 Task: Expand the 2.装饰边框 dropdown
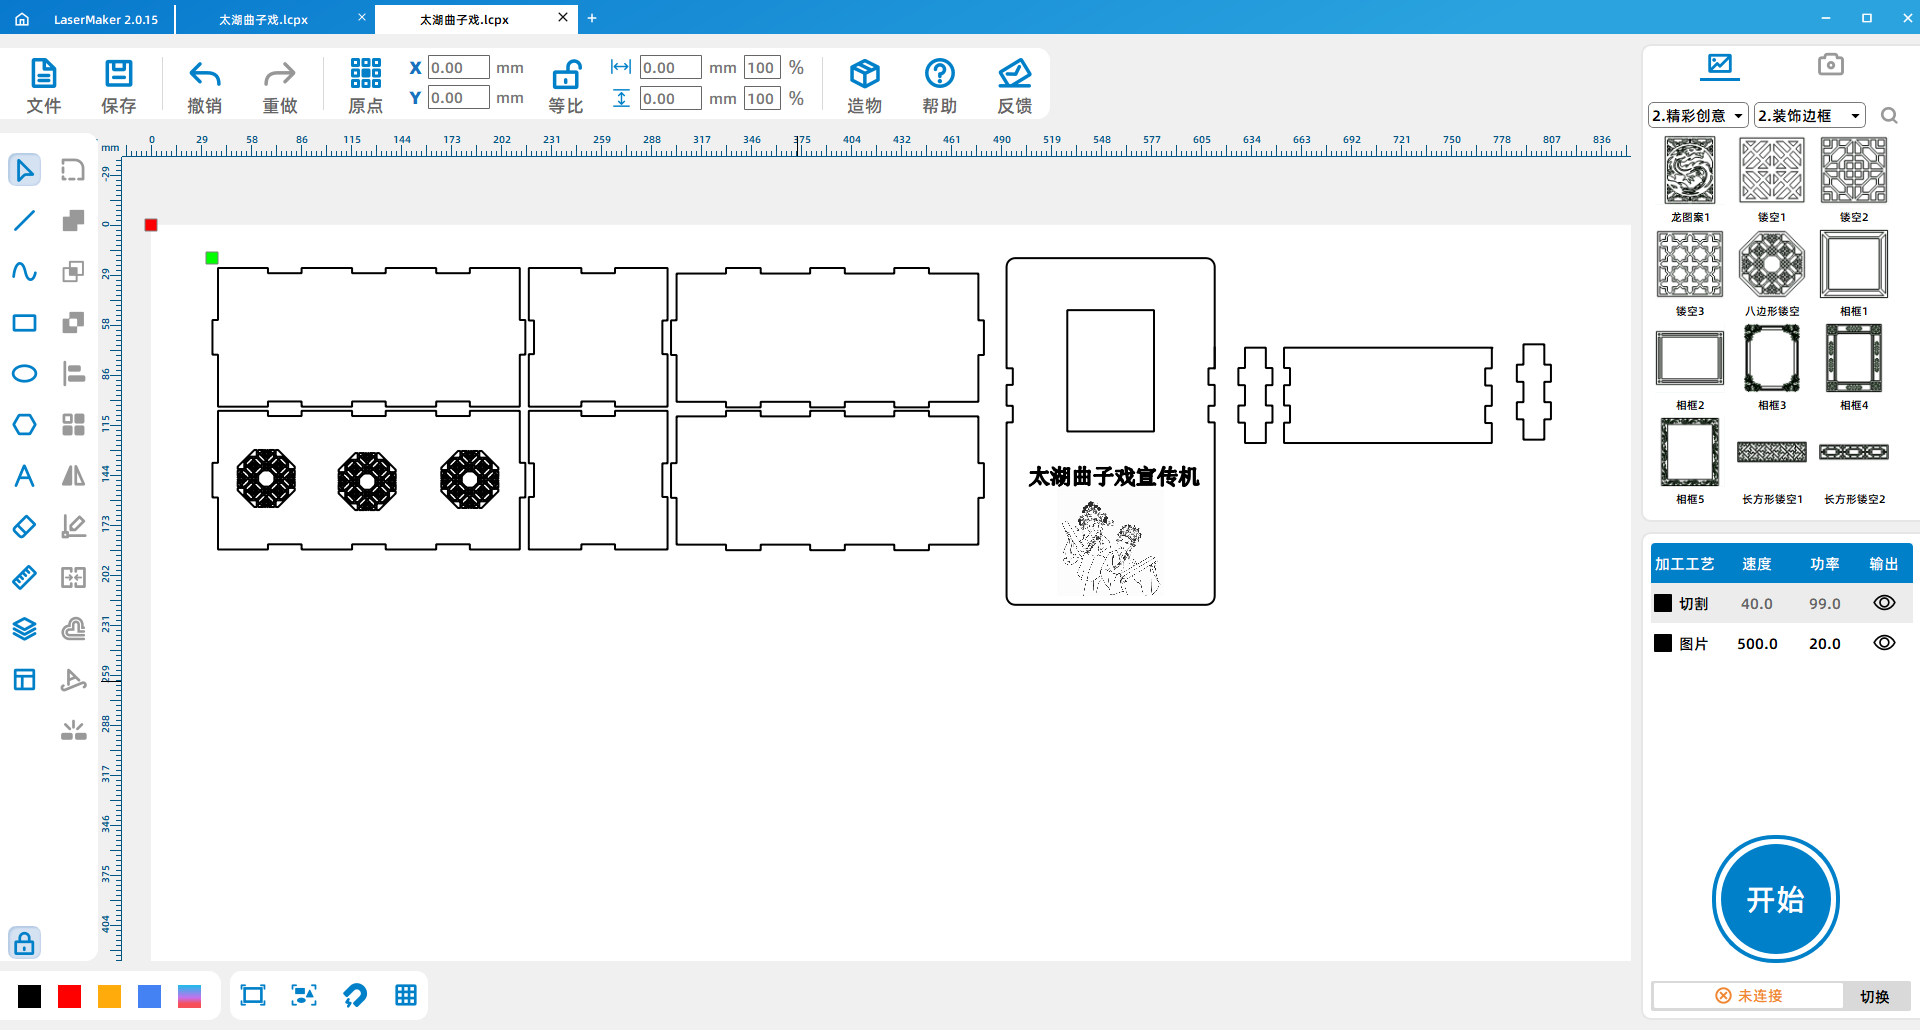point(1810,116)
